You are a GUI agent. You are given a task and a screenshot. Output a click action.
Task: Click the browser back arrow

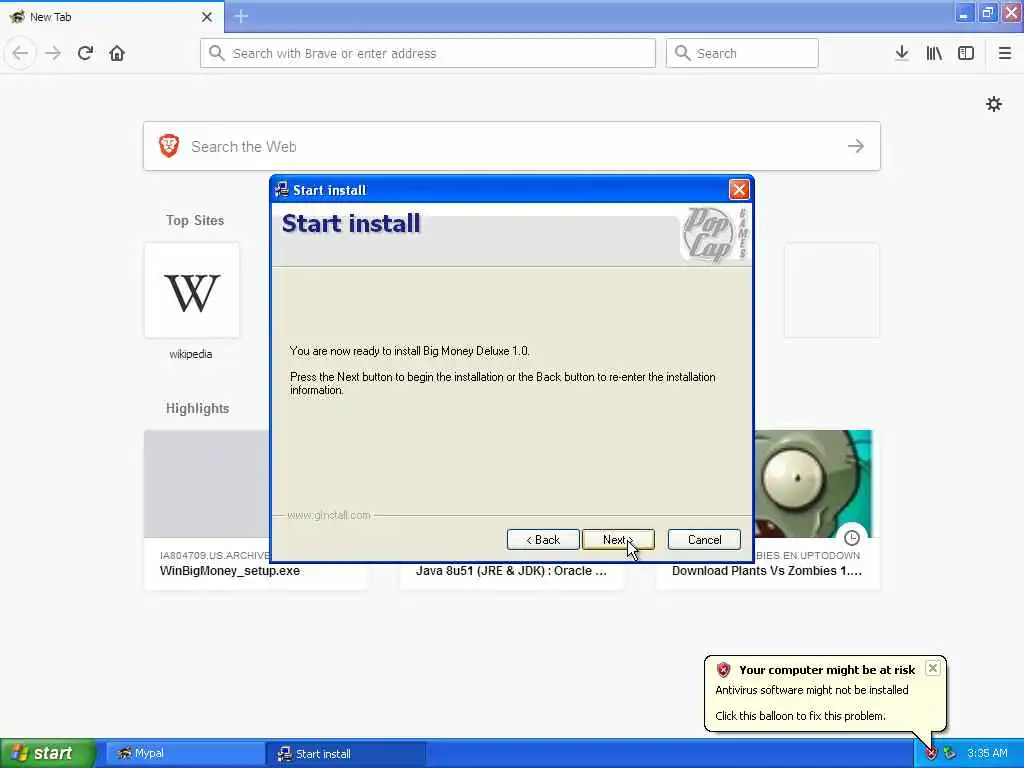tap(20, 53)
